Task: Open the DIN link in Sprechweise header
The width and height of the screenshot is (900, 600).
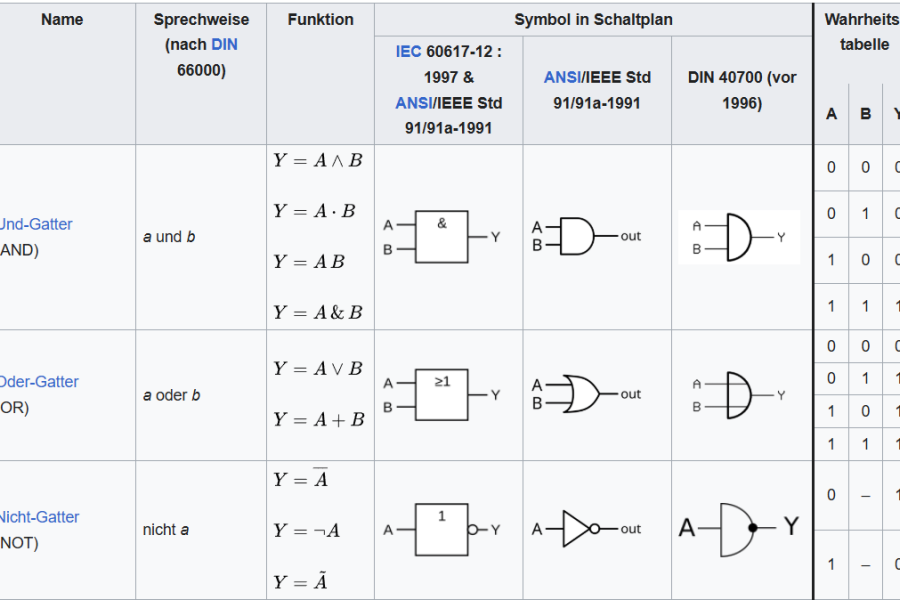Action: coord(224,45)
